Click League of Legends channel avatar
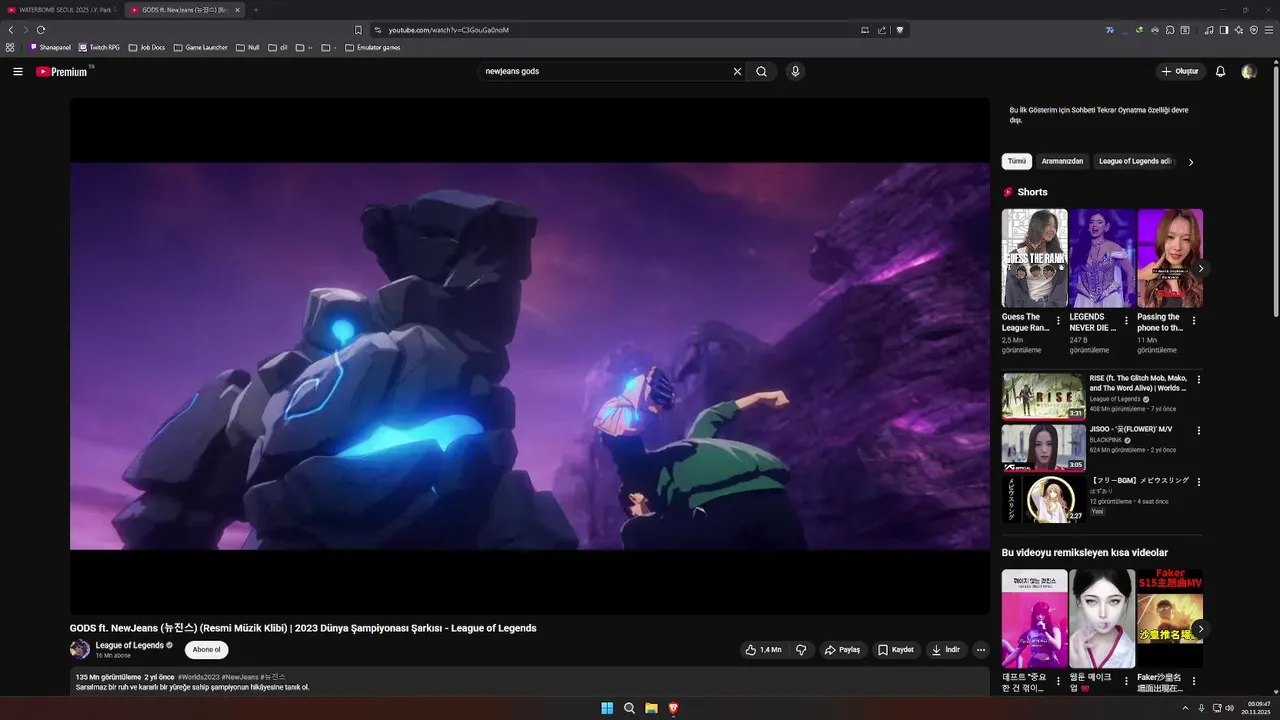The height and width of the screenshot is (720, 1280). tap(80, 649)
